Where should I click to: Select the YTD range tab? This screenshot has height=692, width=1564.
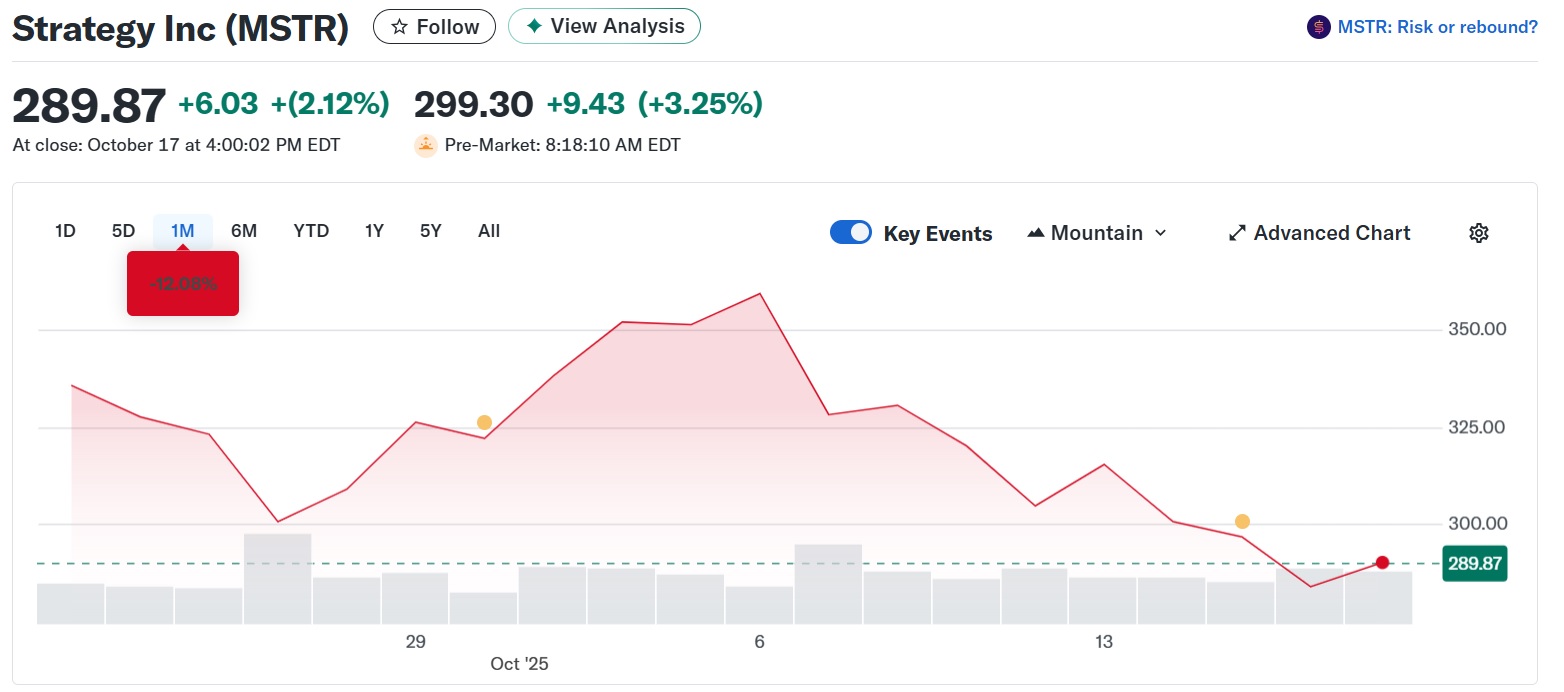311,231
